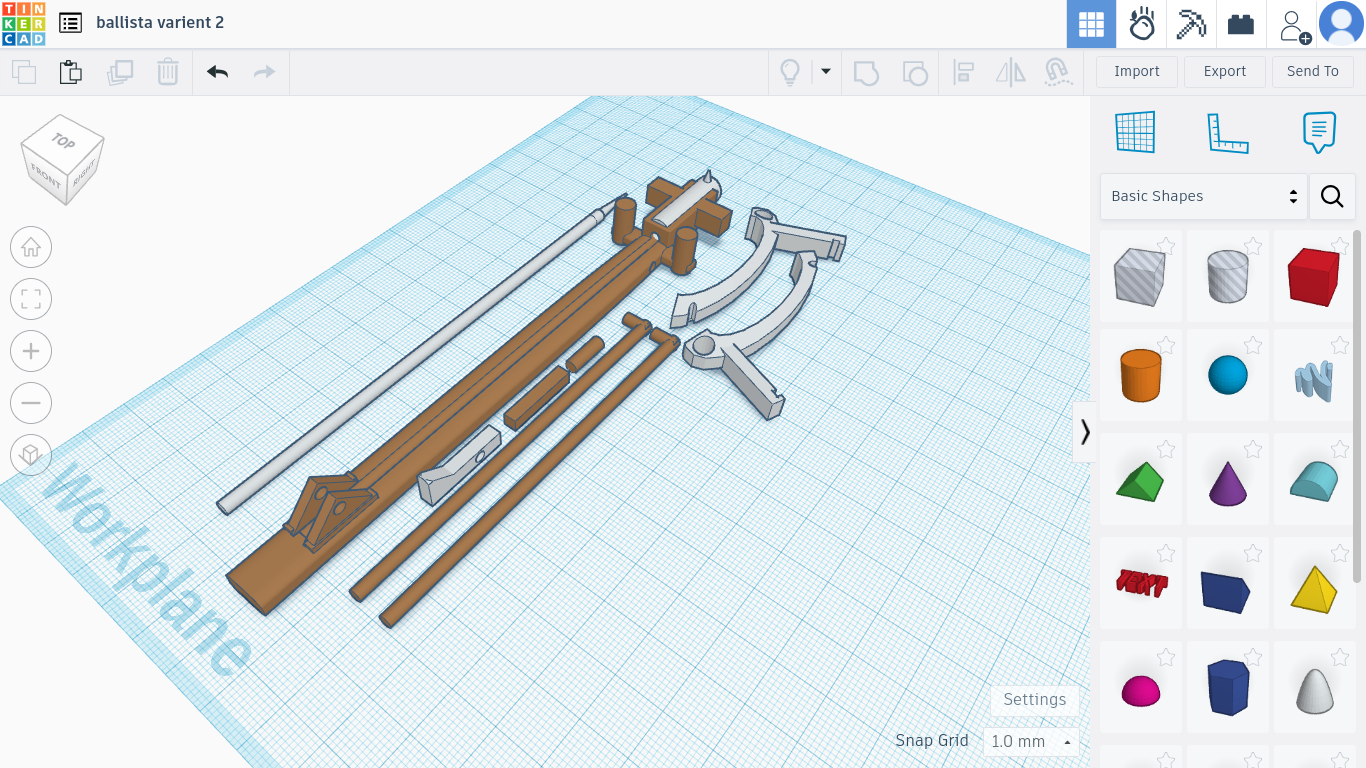The width and height of the screenshot is (1366, 768).
Task: Switch to 3D design grid view
Action: tap(1091, 24)
